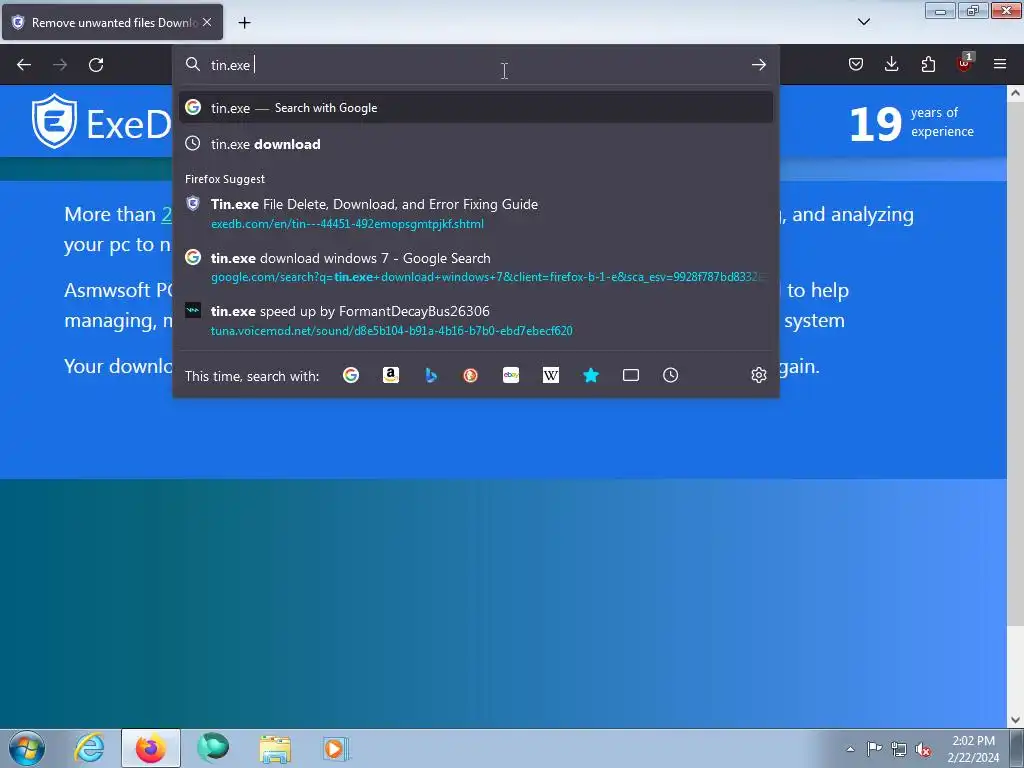This screenshot has height=768, width=1024.
Task: Switch to Firefox in the taskbar
Action: (150, 748)
